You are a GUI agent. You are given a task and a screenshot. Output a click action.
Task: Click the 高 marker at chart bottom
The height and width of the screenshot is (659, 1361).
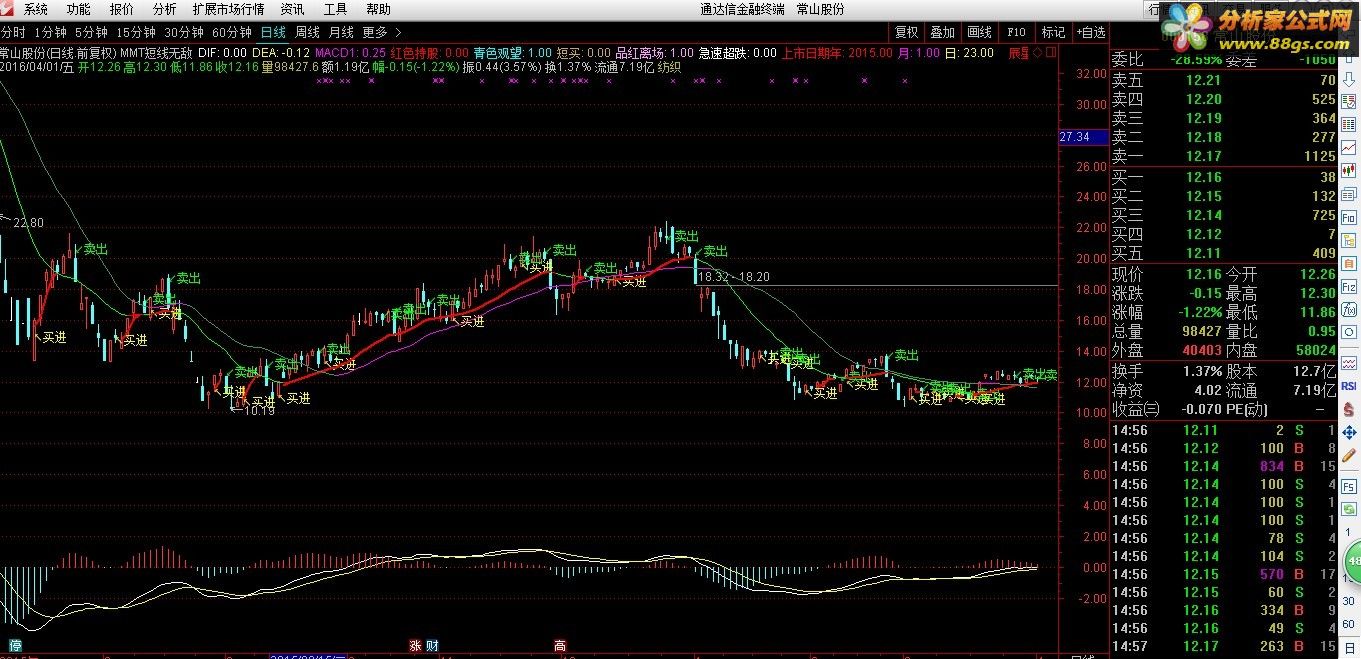click(560, 646)
